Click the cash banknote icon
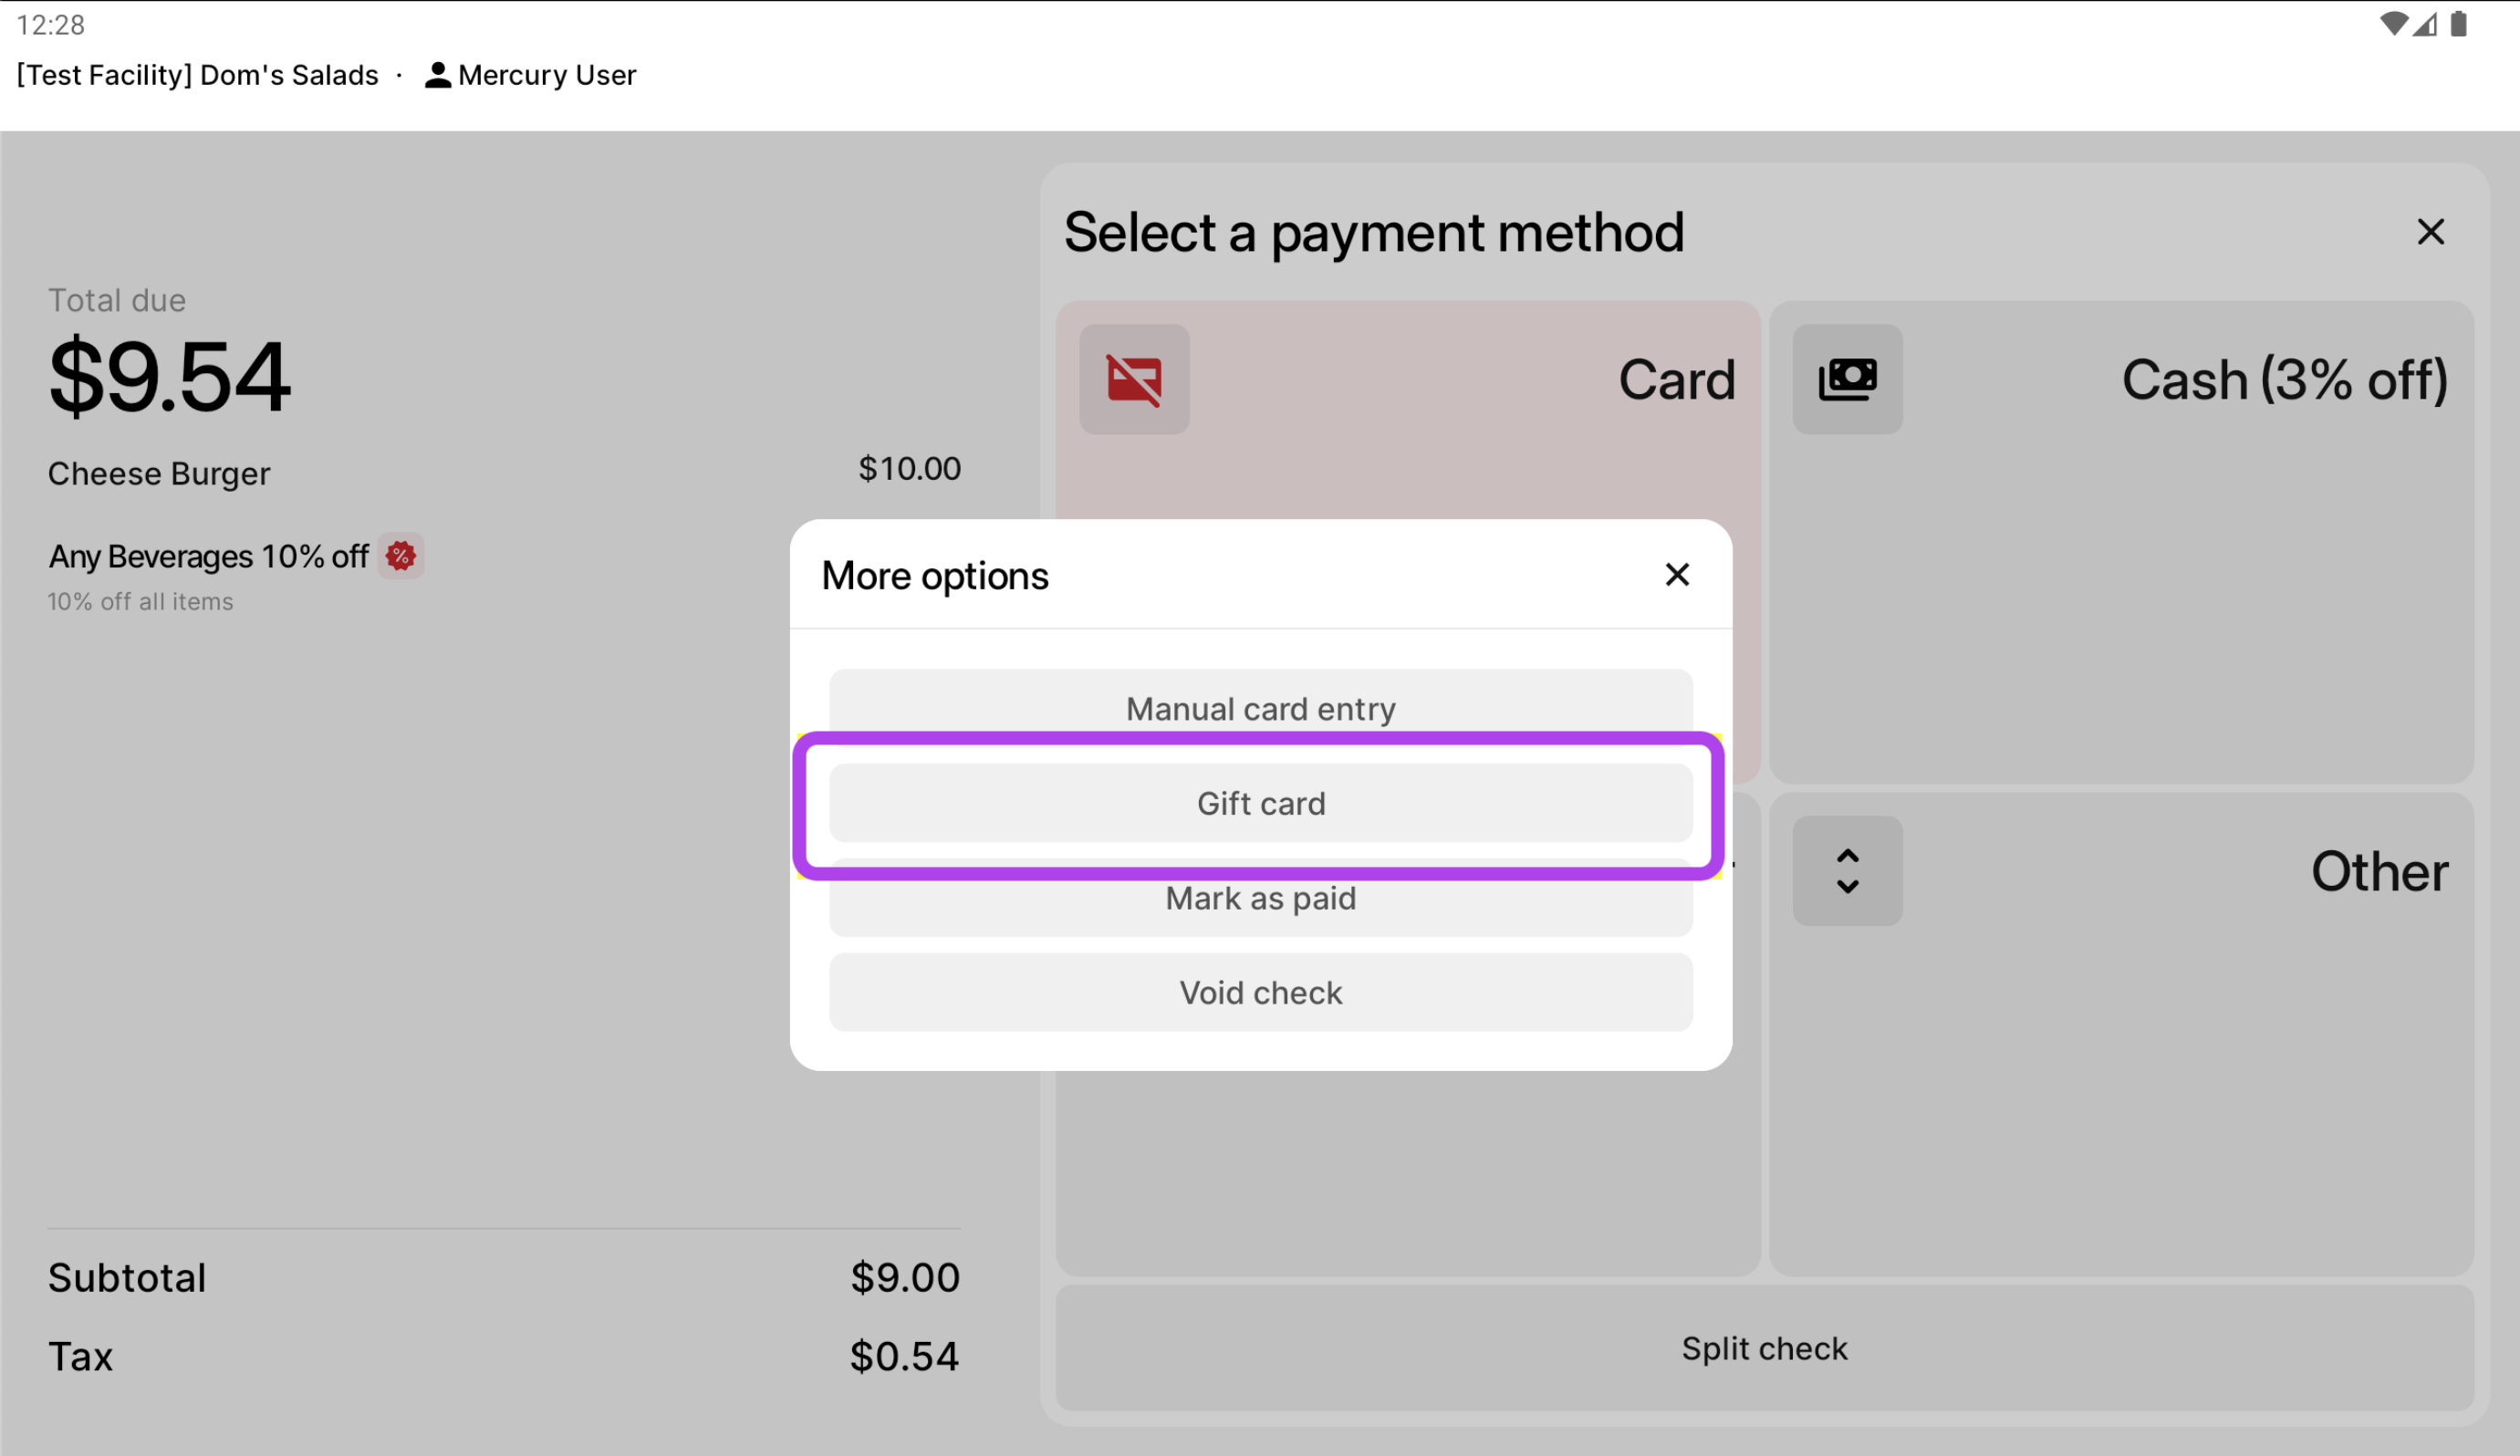The width and height of the screenshot is (2520, 1456). [x=1846, y=379]
